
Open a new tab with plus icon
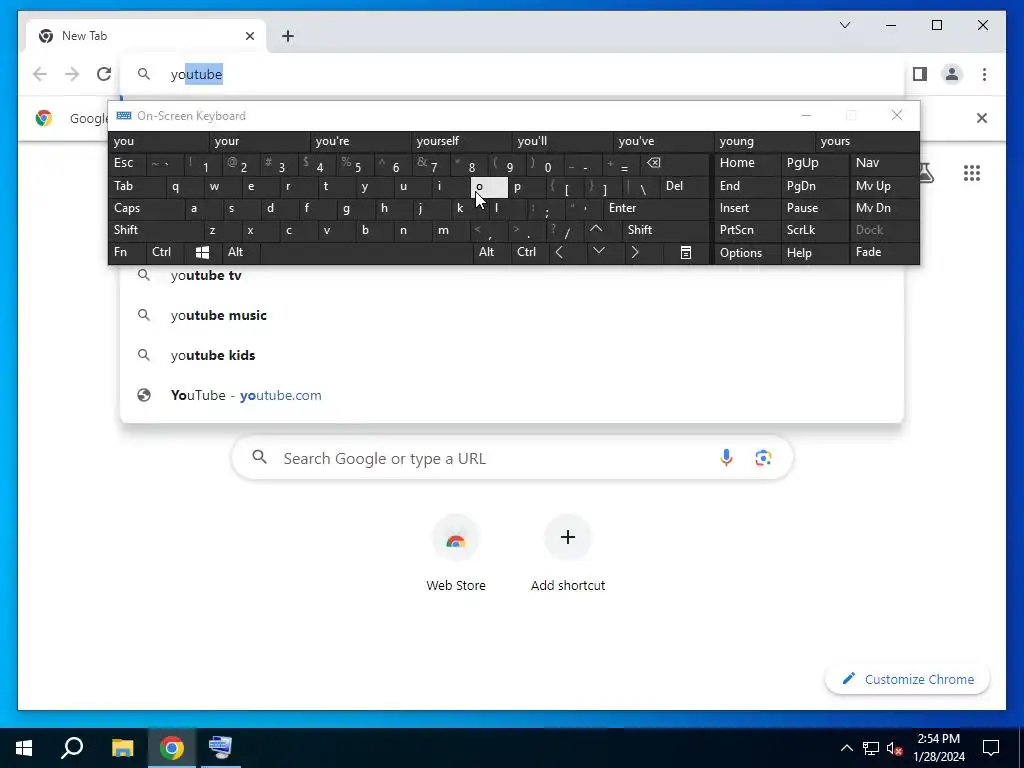[287, 36]
